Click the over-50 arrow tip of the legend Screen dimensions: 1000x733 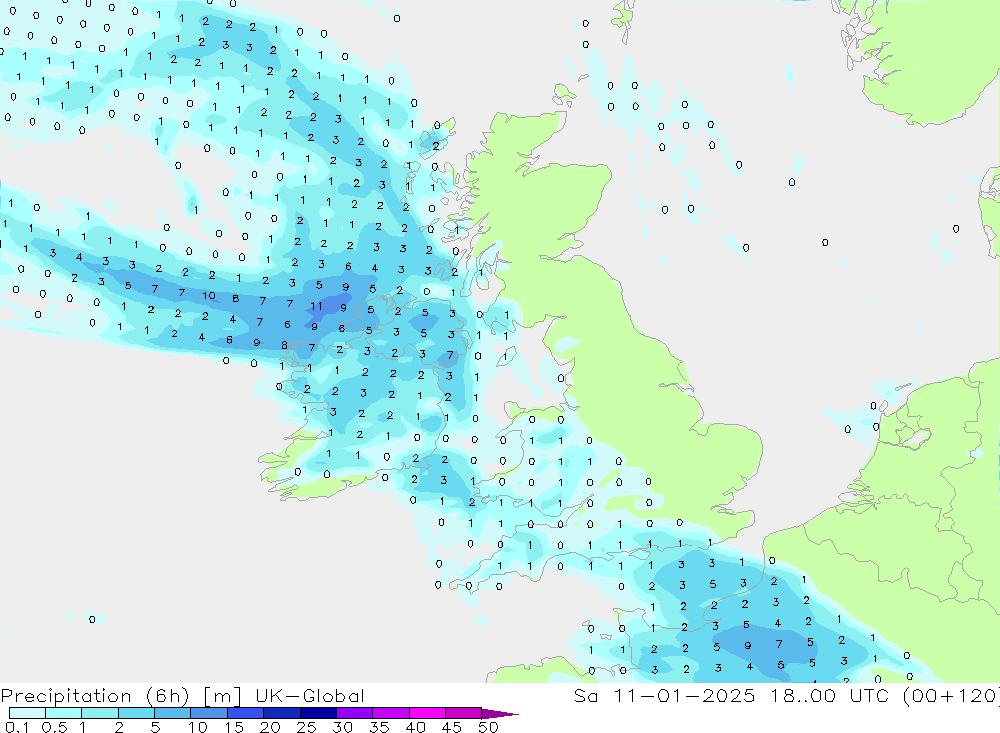(500, 714)
